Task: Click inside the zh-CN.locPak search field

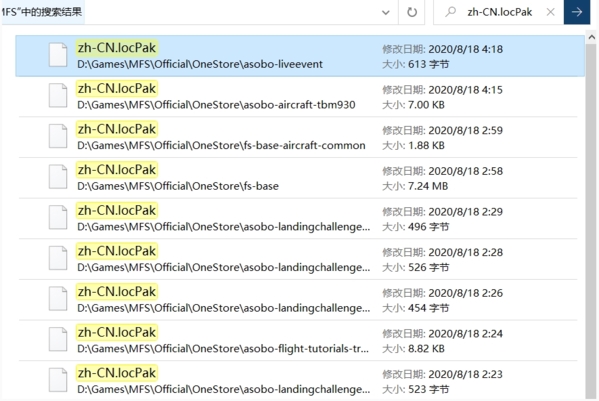Action: point(499,12)
